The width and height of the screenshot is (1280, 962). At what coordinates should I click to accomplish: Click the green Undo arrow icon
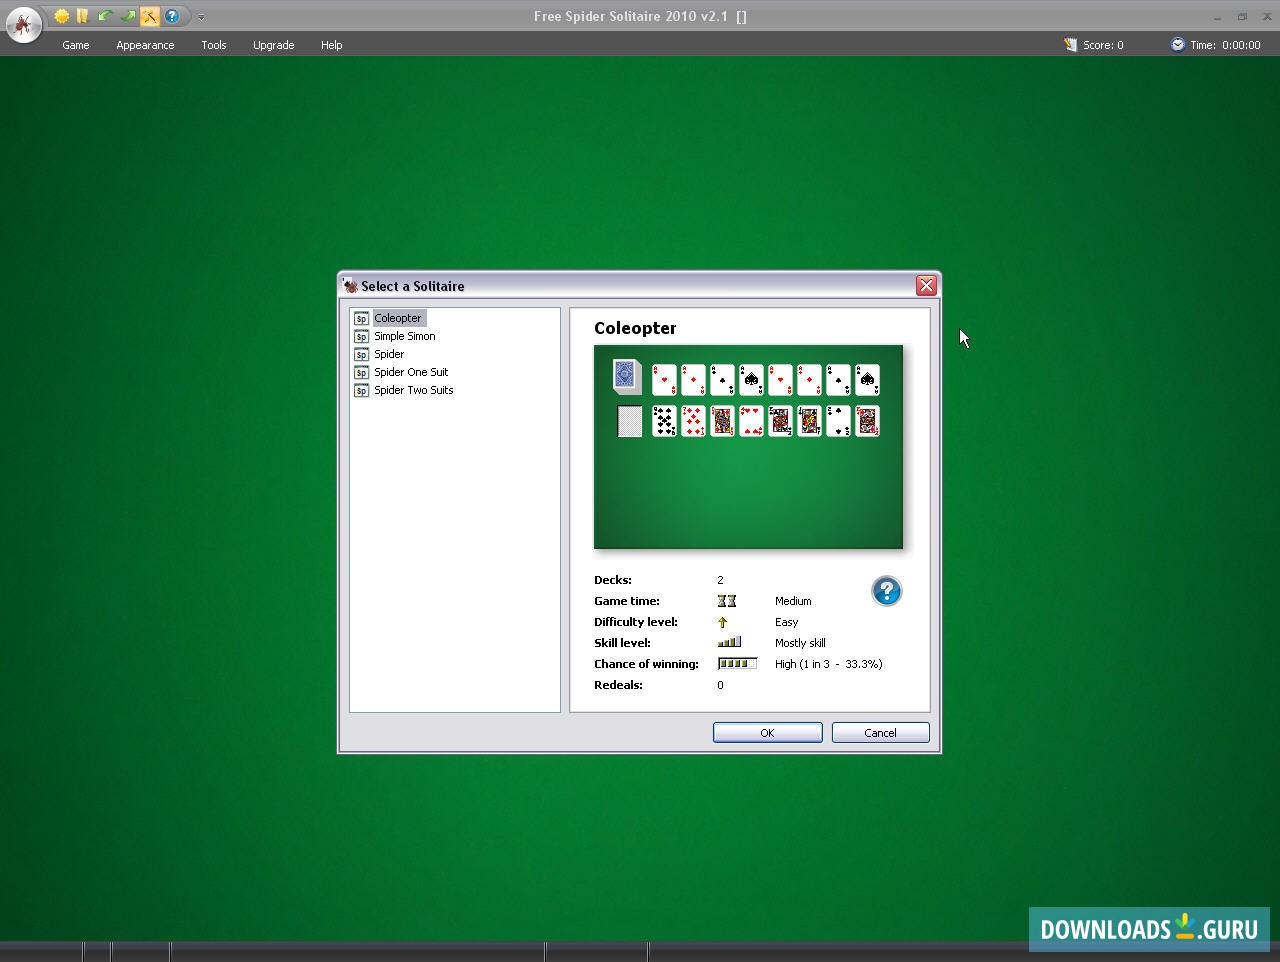coord(105,16)
